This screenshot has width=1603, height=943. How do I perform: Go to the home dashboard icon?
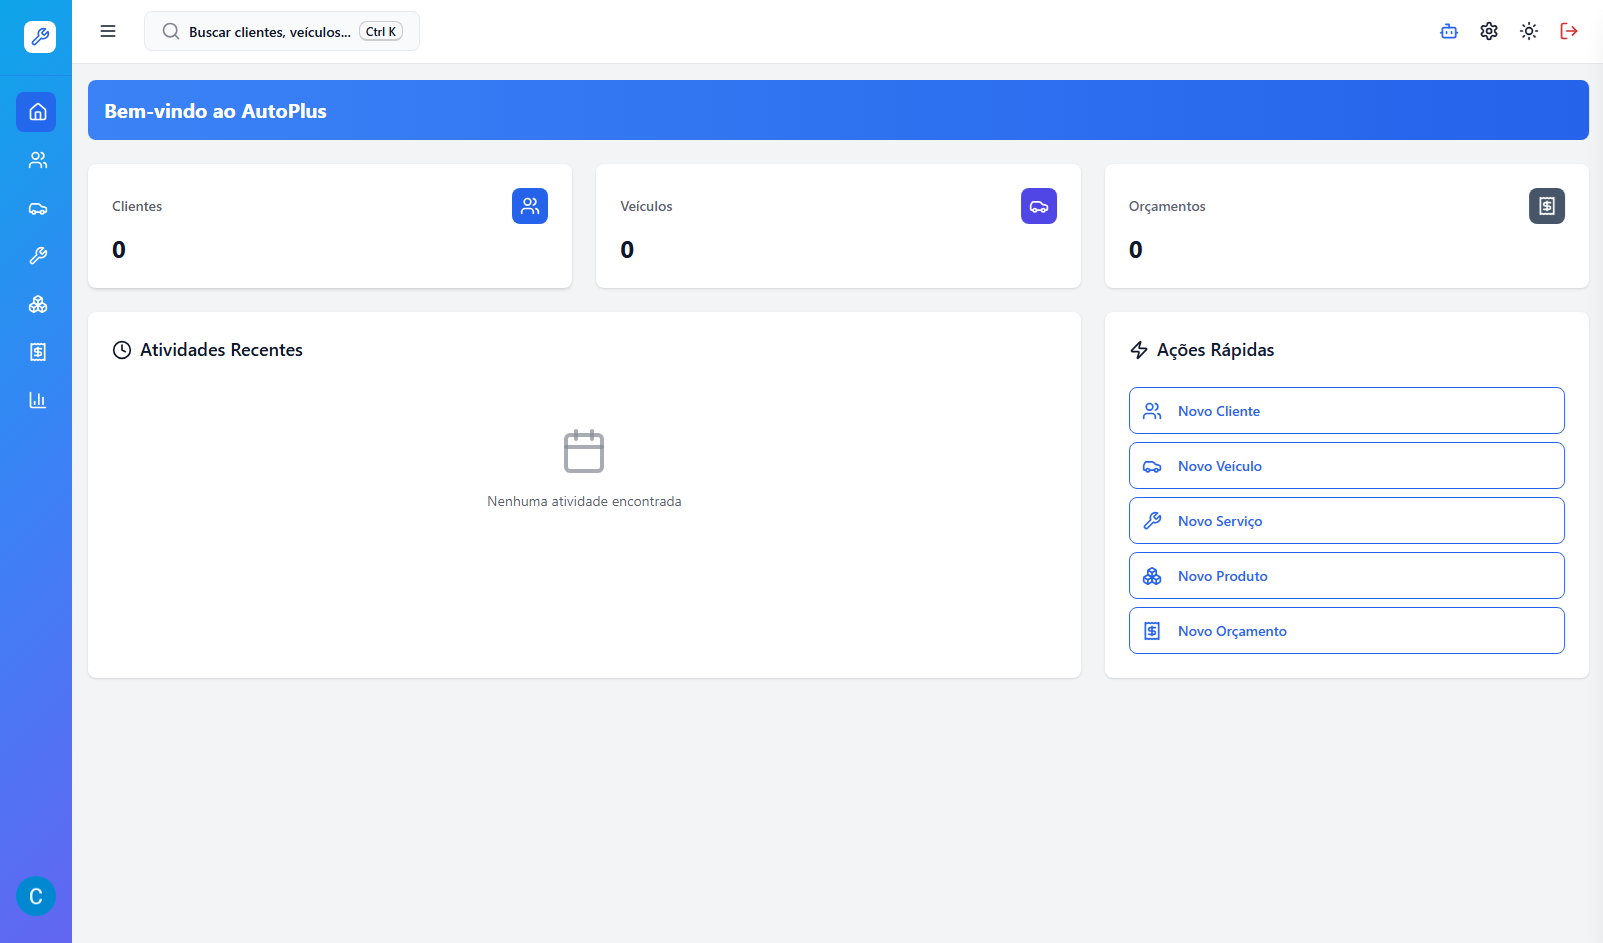point(37,112)
